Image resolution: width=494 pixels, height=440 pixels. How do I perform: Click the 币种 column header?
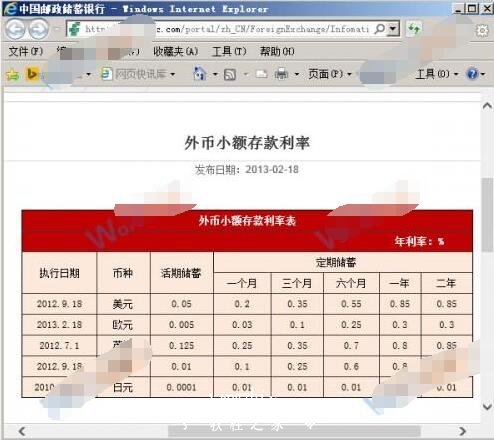tap(123, 273)
